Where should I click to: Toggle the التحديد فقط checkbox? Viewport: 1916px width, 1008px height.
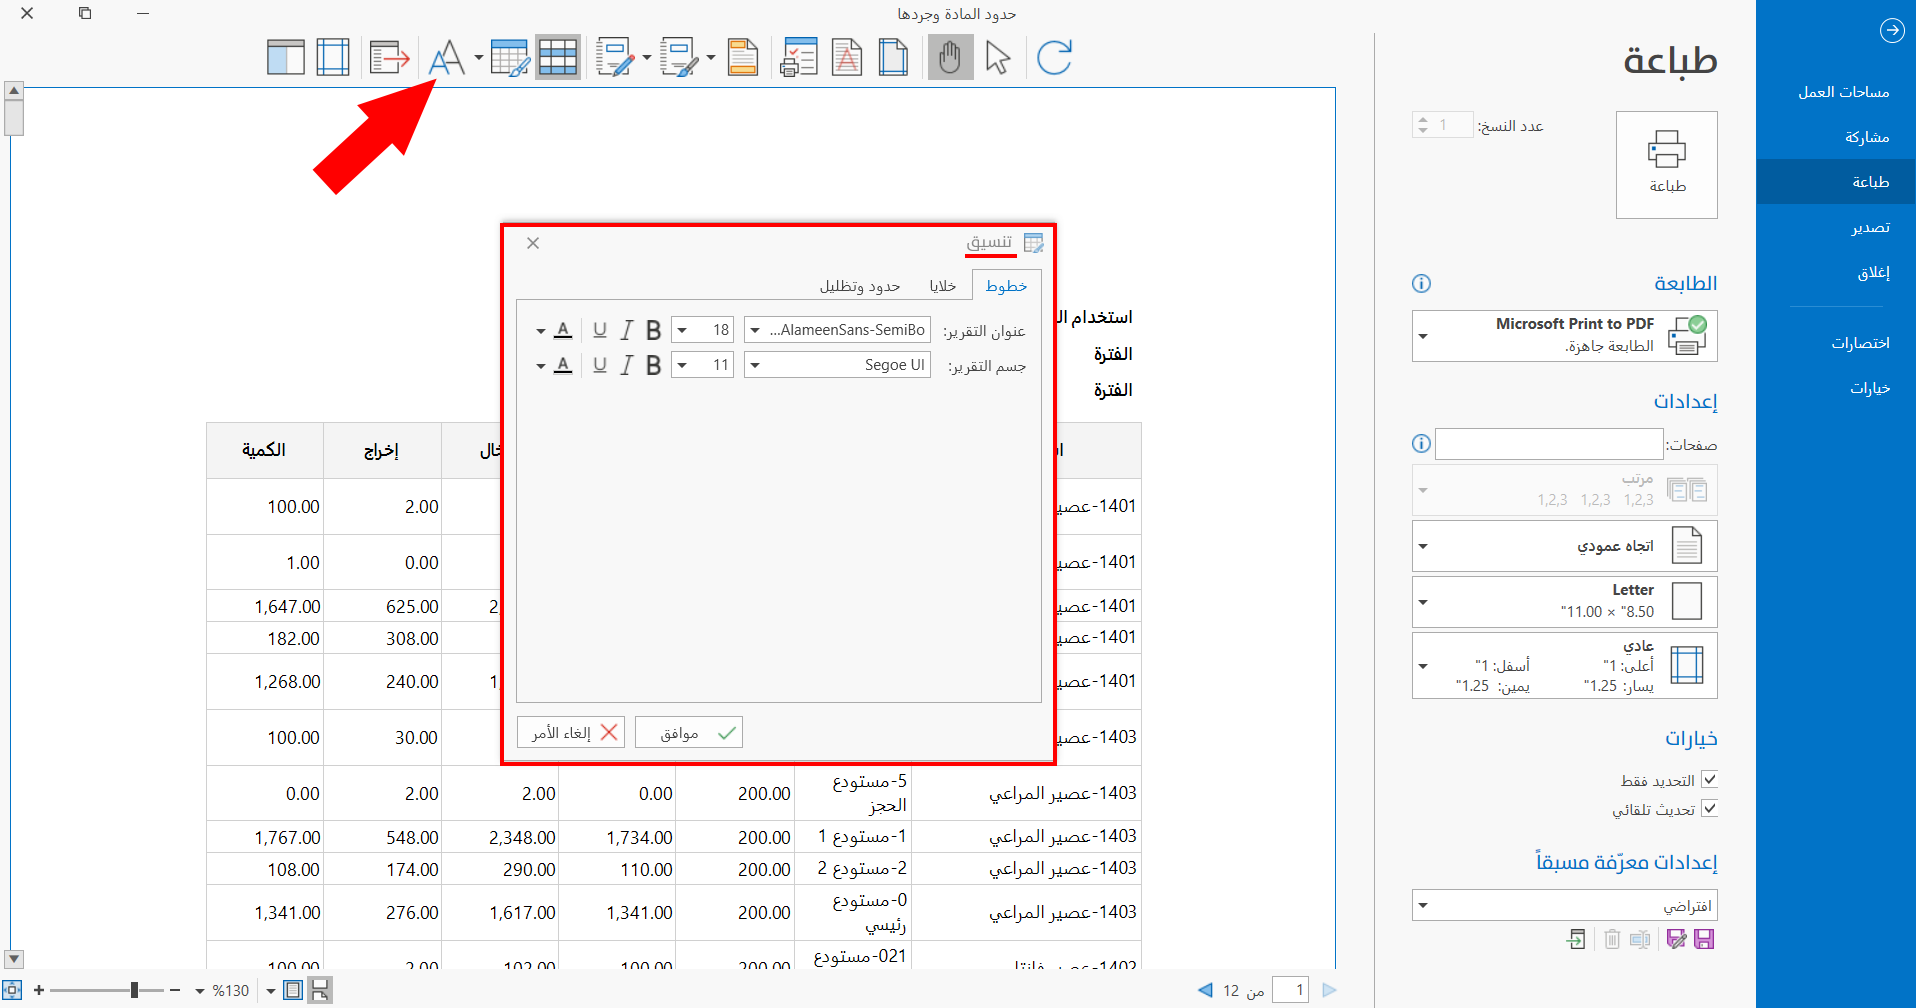(1709, 780)
